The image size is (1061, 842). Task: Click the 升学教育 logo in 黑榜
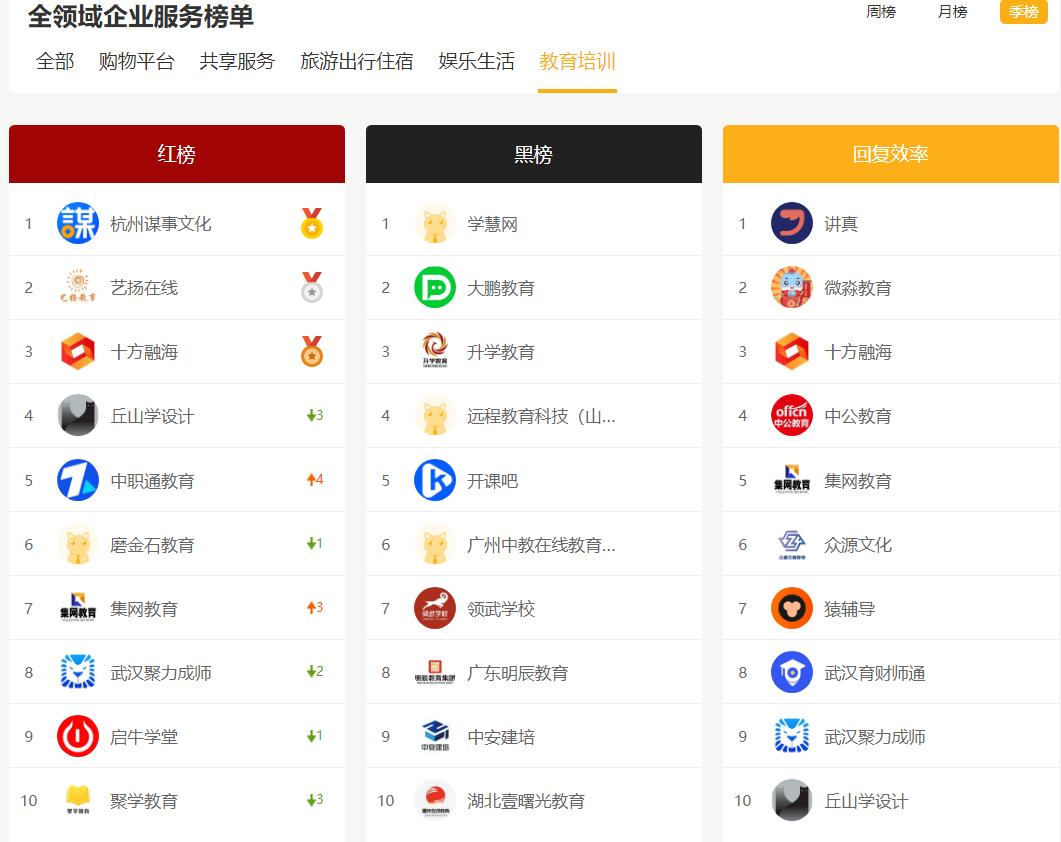pyautogui.click(x=435, y=352)
